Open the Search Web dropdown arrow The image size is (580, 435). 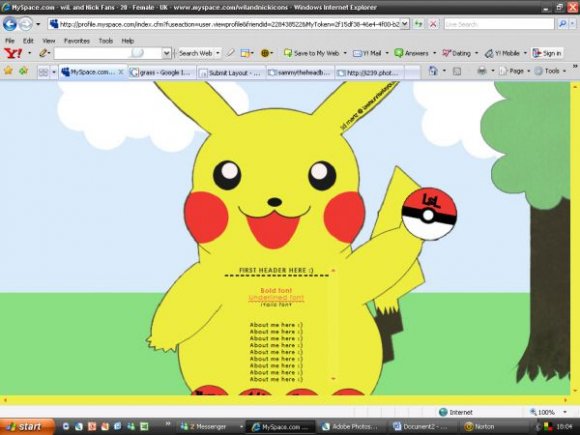[x=218, y=53]
